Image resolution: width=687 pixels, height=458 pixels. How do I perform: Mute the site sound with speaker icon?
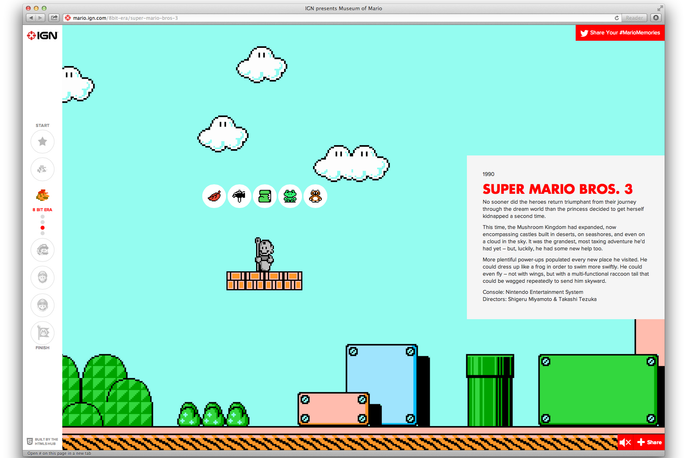(624, 442)
